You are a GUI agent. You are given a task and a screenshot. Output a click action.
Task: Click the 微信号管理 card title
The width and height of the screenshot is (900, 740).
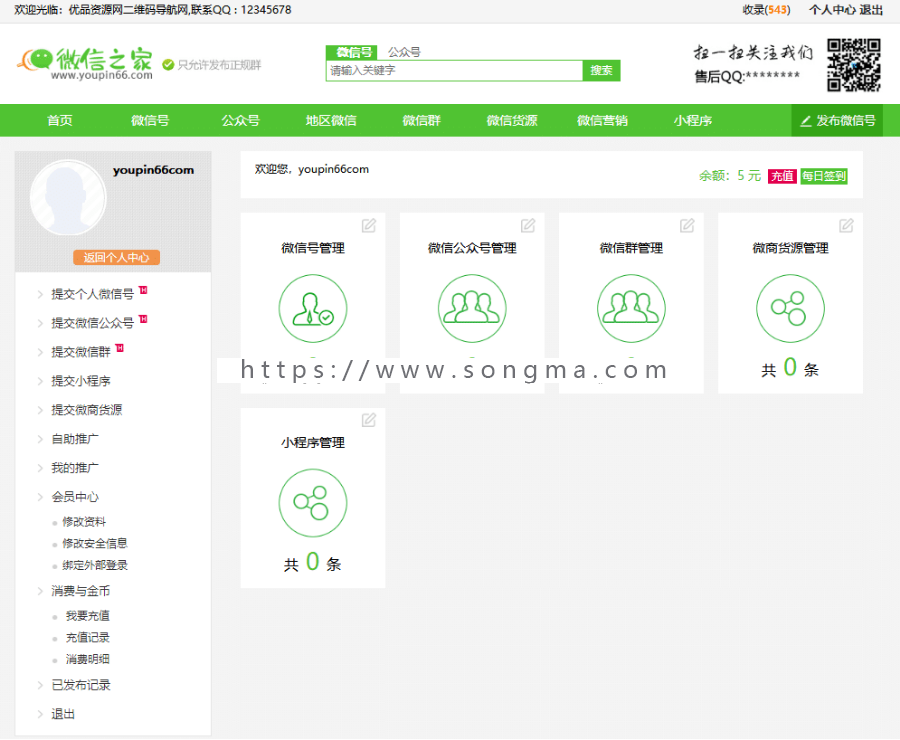pyautogui.click(x=313, y=248)
